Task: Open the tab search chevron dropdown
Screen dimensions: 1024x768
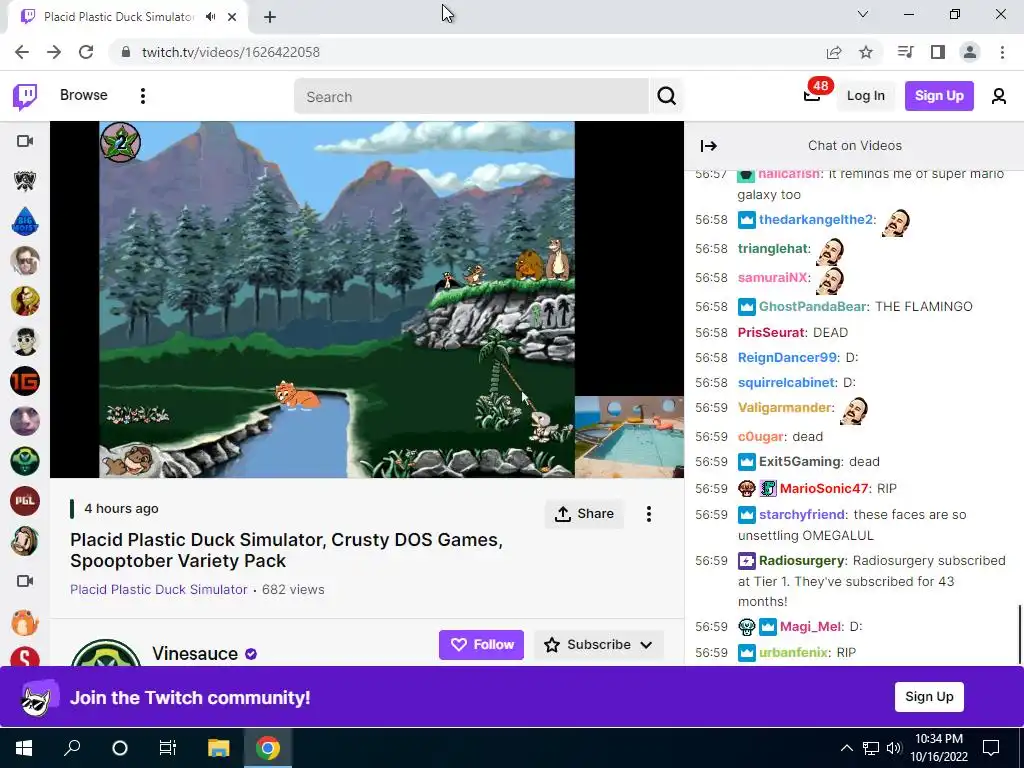Action: tap(863, 14)
